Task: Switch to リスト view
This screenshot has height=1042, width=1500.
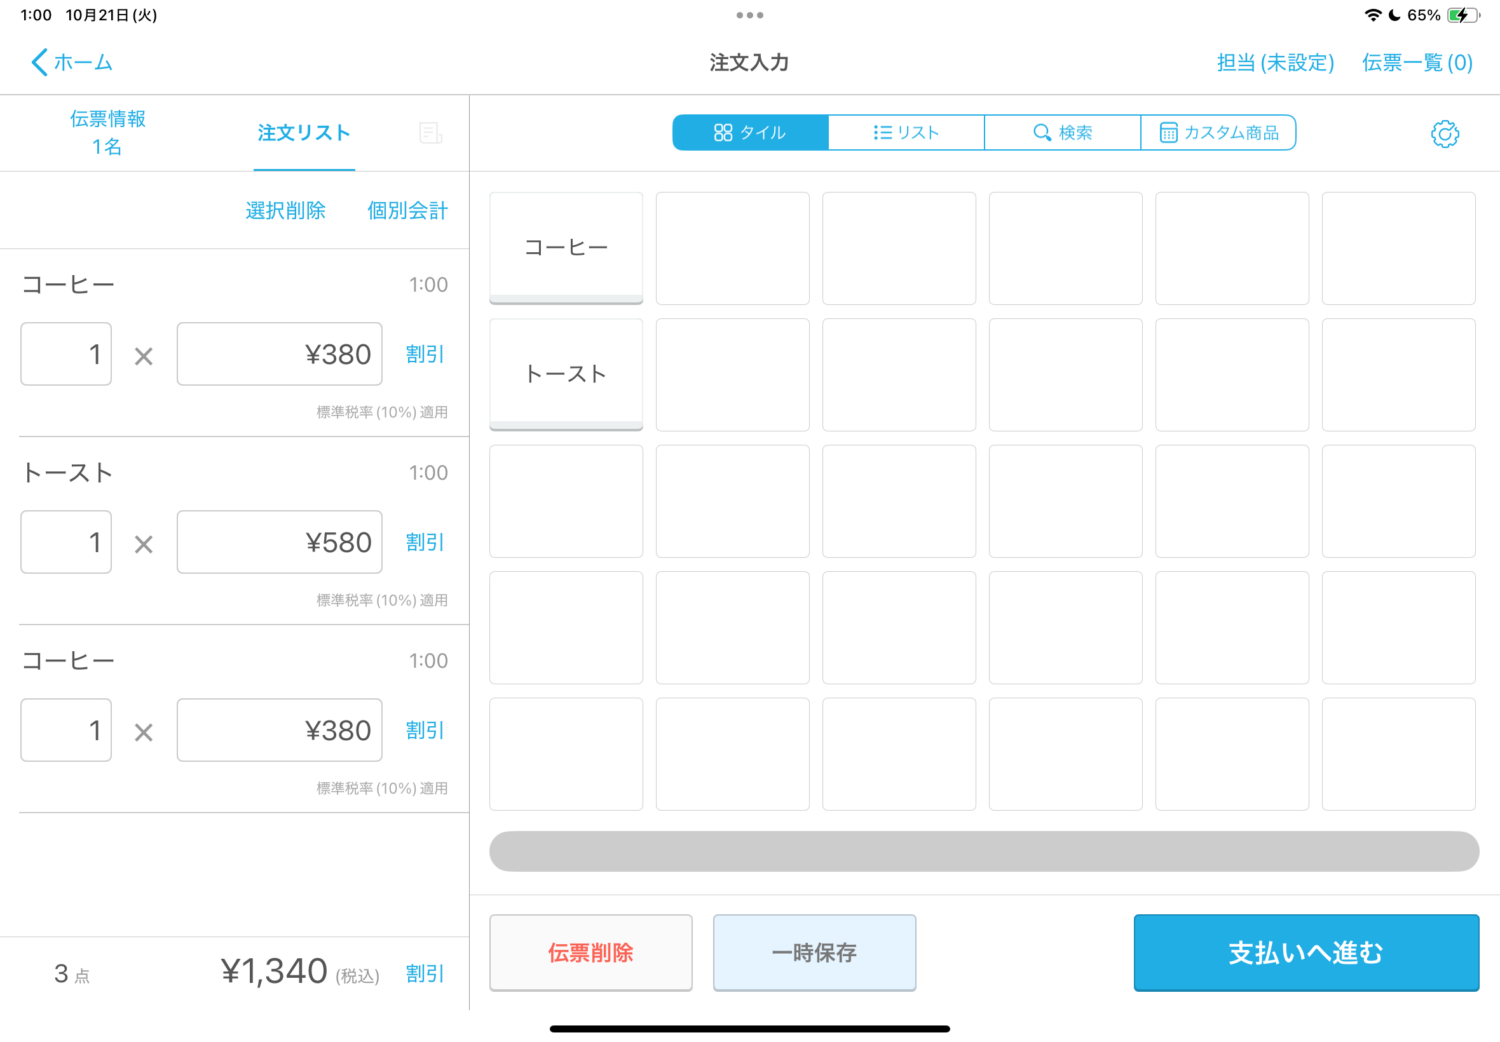Action: click(x=906, y=133)
